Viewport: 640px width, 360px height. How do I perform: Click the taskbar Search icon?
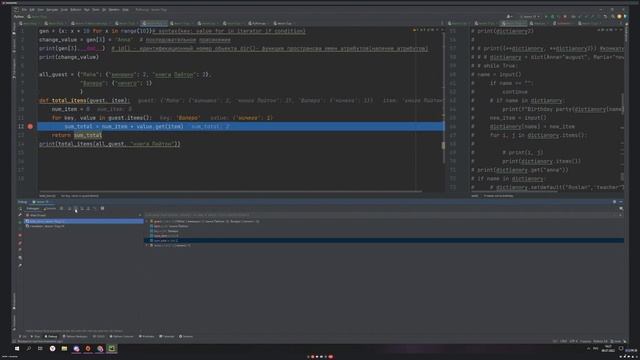pyautogui.click(x=29, y=349)
